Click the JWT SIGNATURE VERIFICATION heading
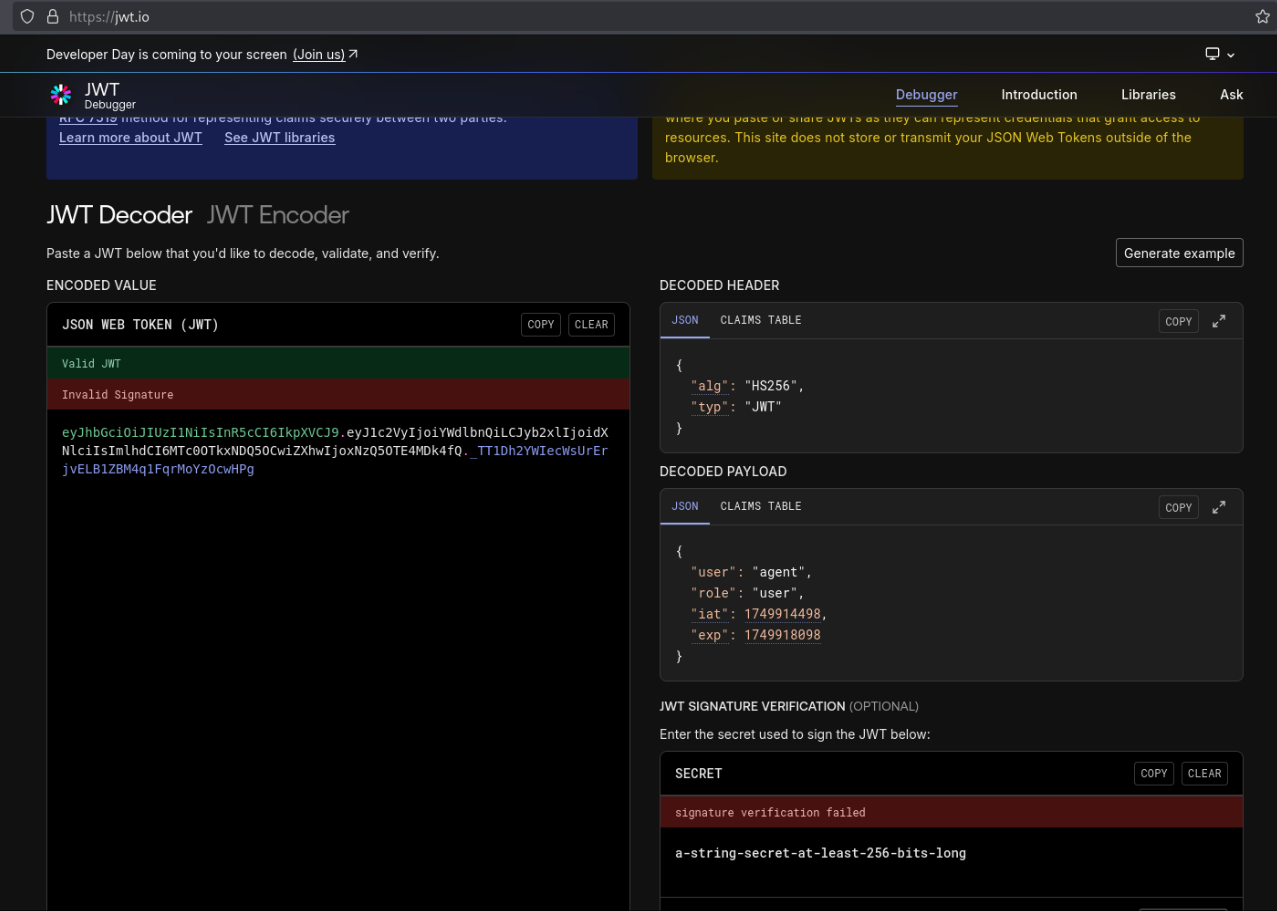Viewport: 1277px width, 911px height. pos(752,706)
